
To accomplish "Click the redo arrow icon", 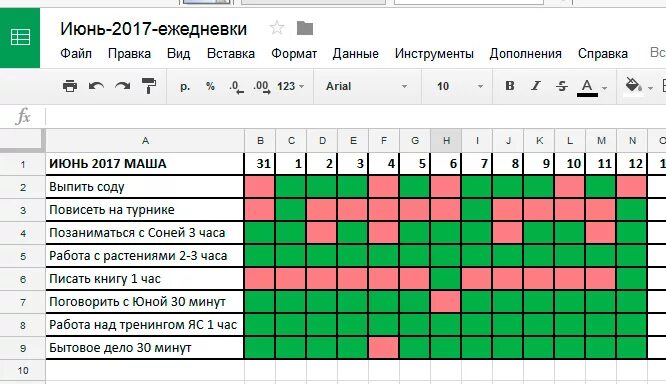I will coord(123,86).
